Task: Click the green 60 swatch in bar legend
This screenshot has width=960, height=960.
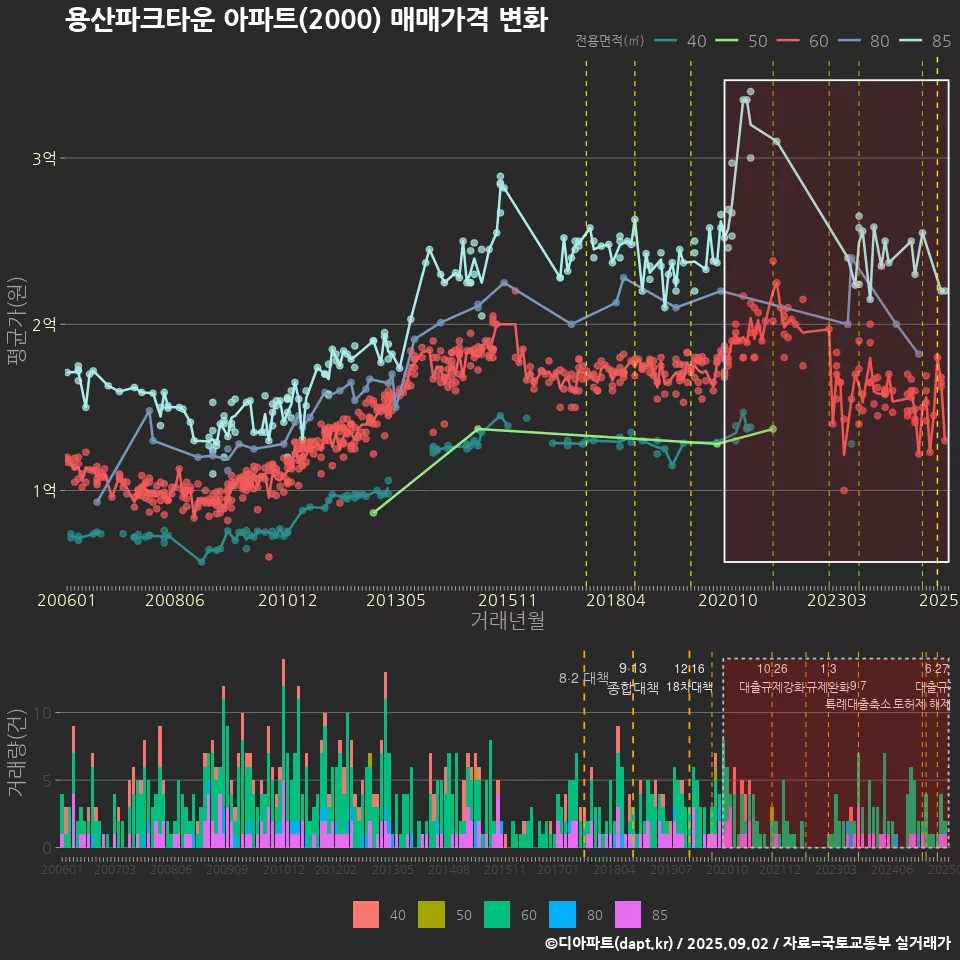Action: [x=497, y=915]
